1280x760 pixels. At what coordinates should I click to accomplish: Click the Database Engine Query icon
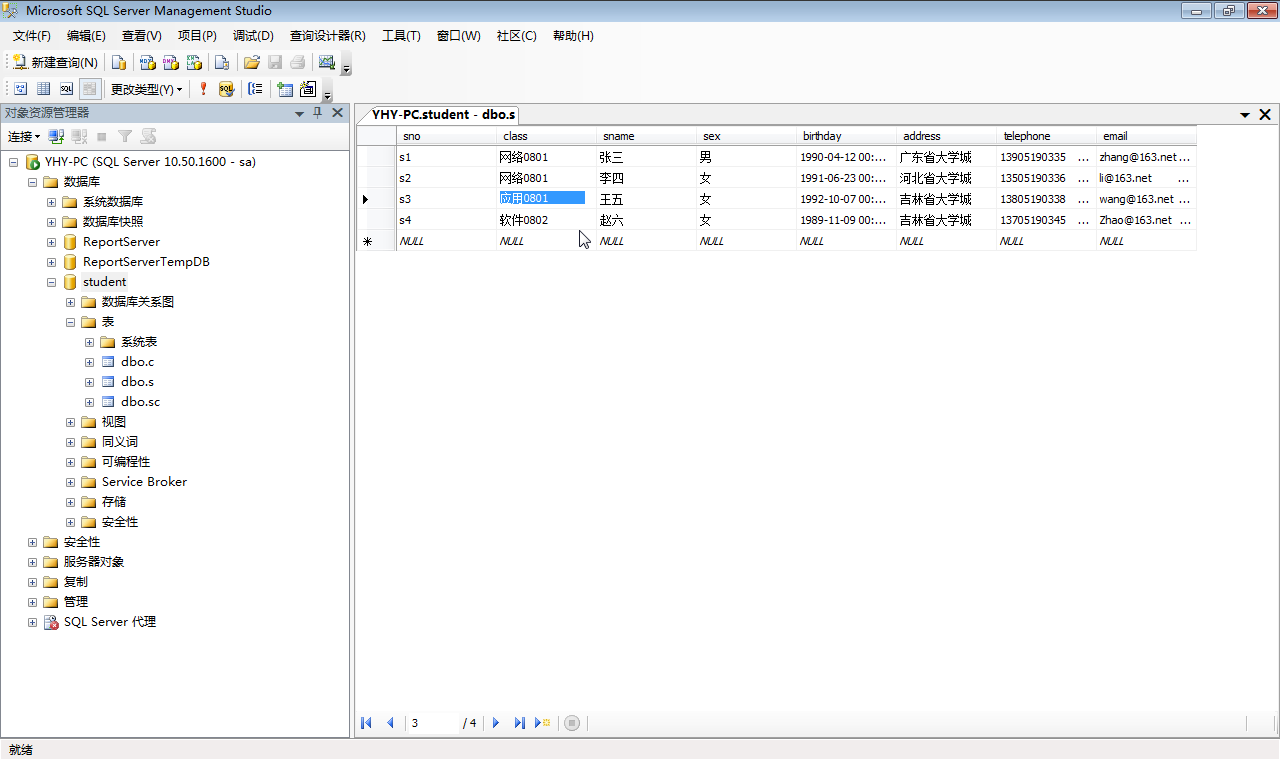[x=119, y=62]
